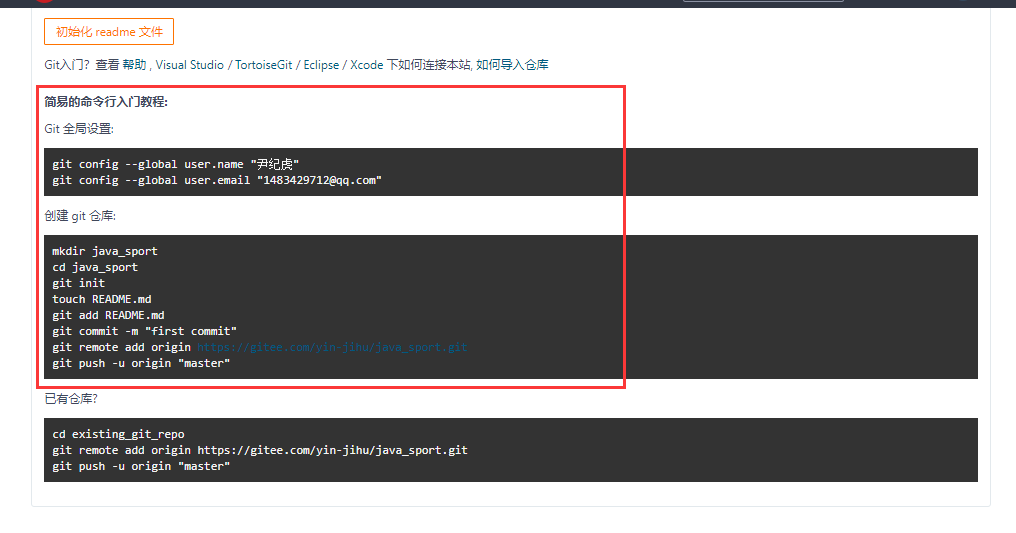Open the Visual Studio guide link
Screen dimensions: 1016x533
tap(189, 65)
